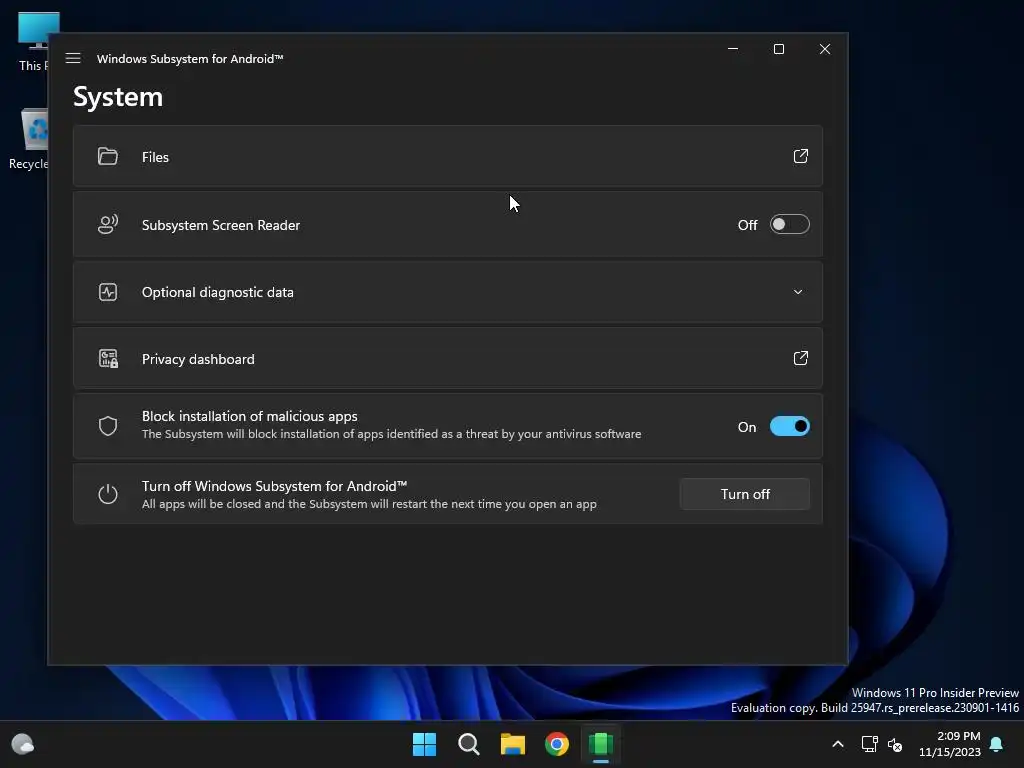This screenshot has height=768, width=1024.
Task: Click the Turn off button
Action: coord(744,494)
